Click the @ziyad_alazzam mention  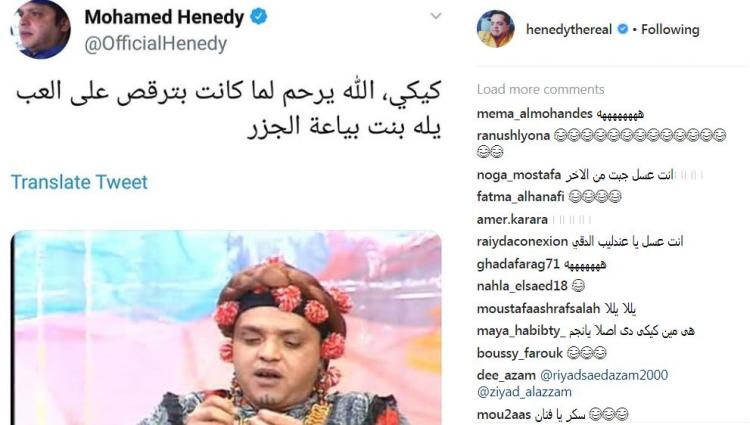[x=524, y=392]
